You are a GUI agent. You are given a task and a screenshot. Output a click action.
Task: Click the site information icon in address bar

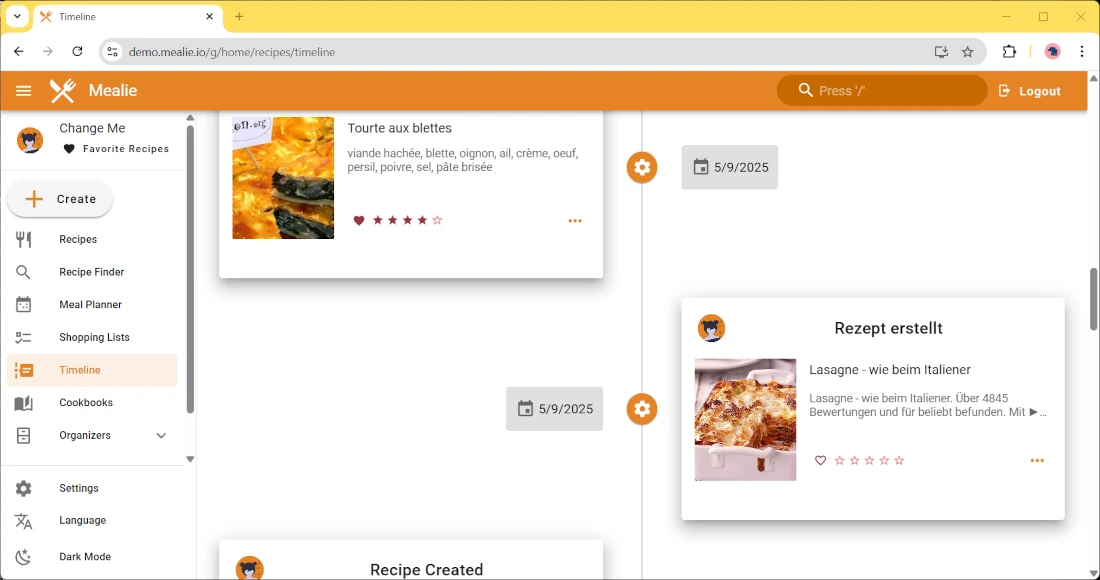click(x=112, y=52)
